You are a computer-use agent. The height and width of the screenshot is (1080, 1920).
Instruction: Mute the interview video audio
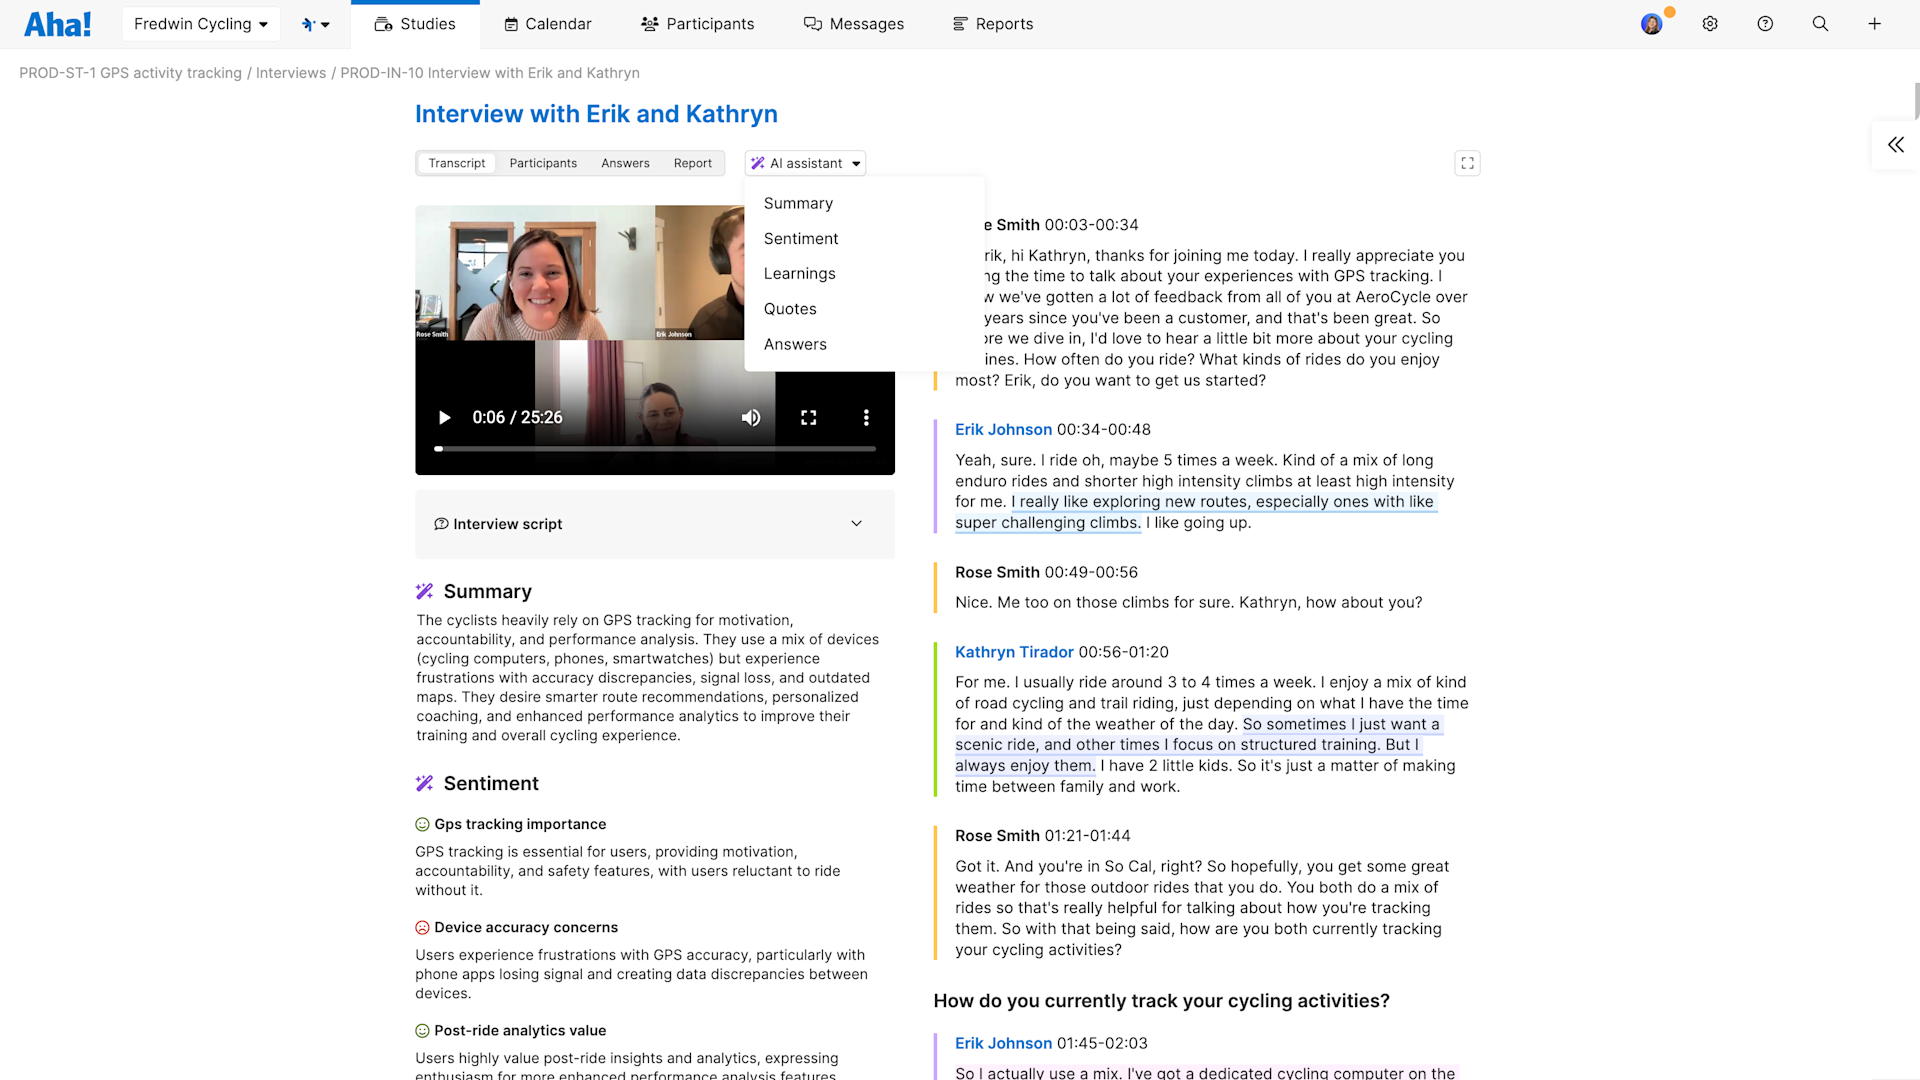pos(751,417)
